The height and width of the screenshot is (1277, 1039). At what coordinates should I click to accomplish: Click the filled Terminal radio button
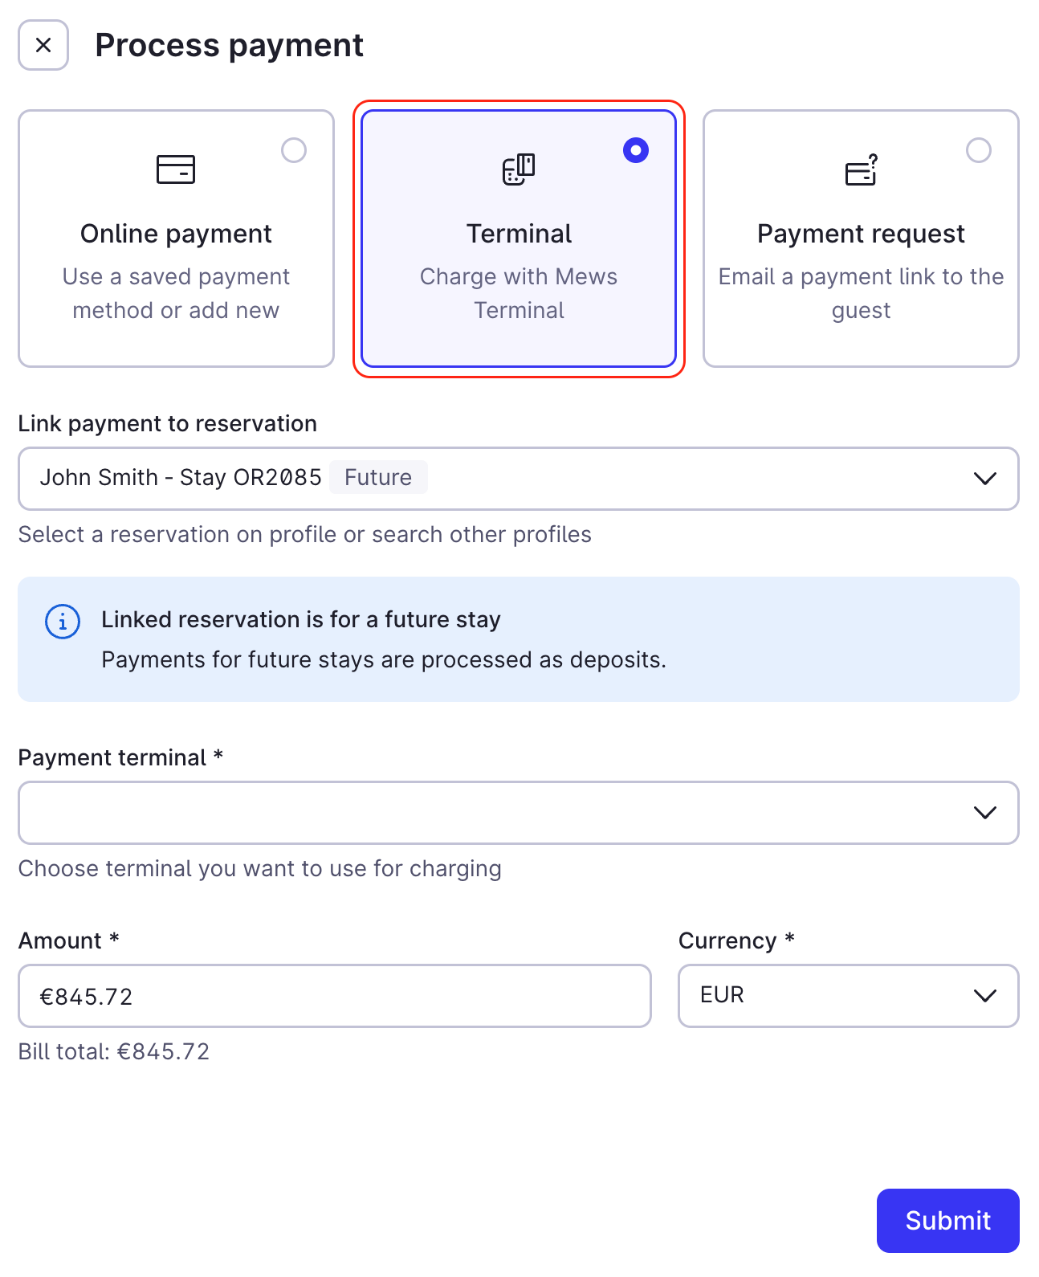click(636, 149)
